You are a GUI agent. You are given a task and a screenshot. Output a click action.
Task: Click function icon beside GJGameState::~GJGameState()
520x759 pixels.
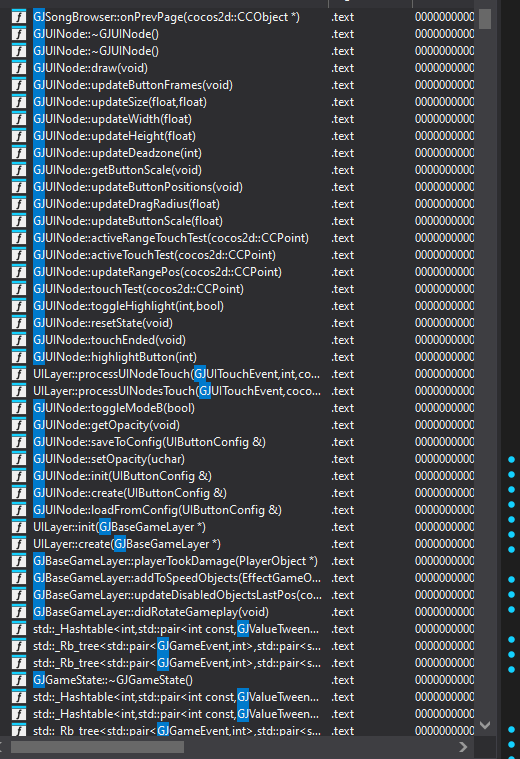pos(18,680)
